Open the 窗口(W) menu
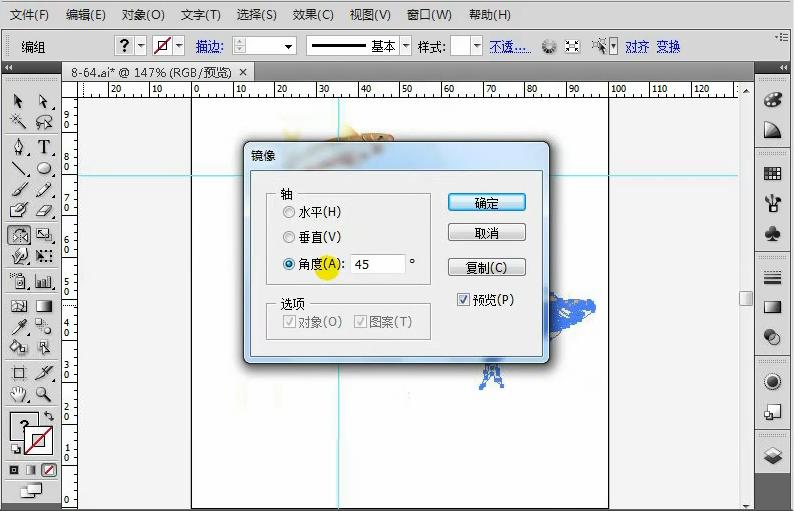The image size is (794, 511). click(x=429, y=15)
